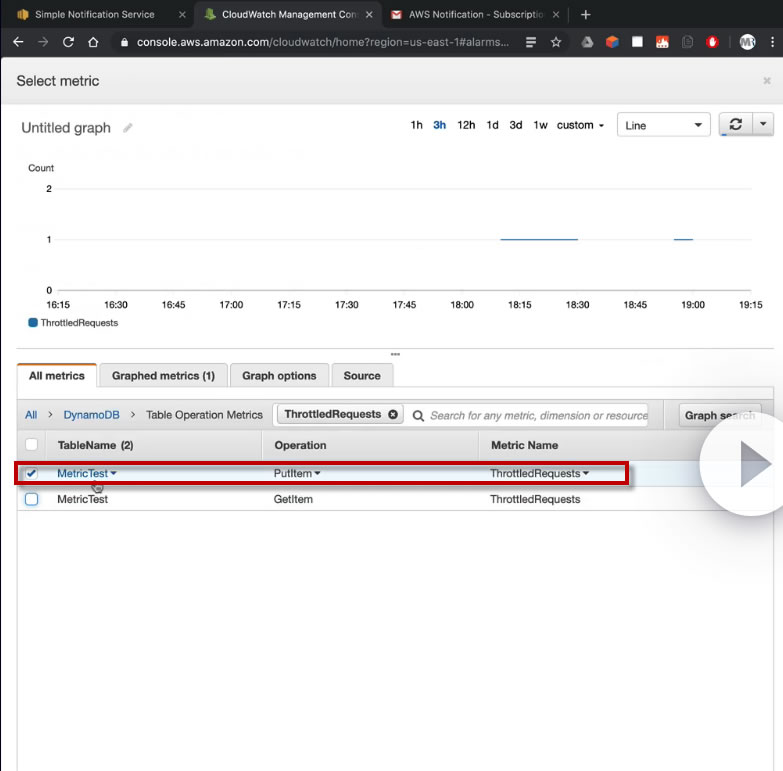Toggle the ThrottledRequests legend color swatch
The width and height of the screenshot is (783, 771).
tap(33, 323)
